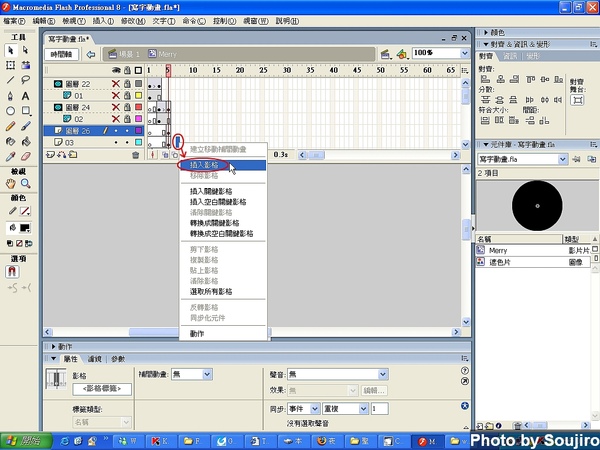Click frame 5 on the timeline ruler

168,70
